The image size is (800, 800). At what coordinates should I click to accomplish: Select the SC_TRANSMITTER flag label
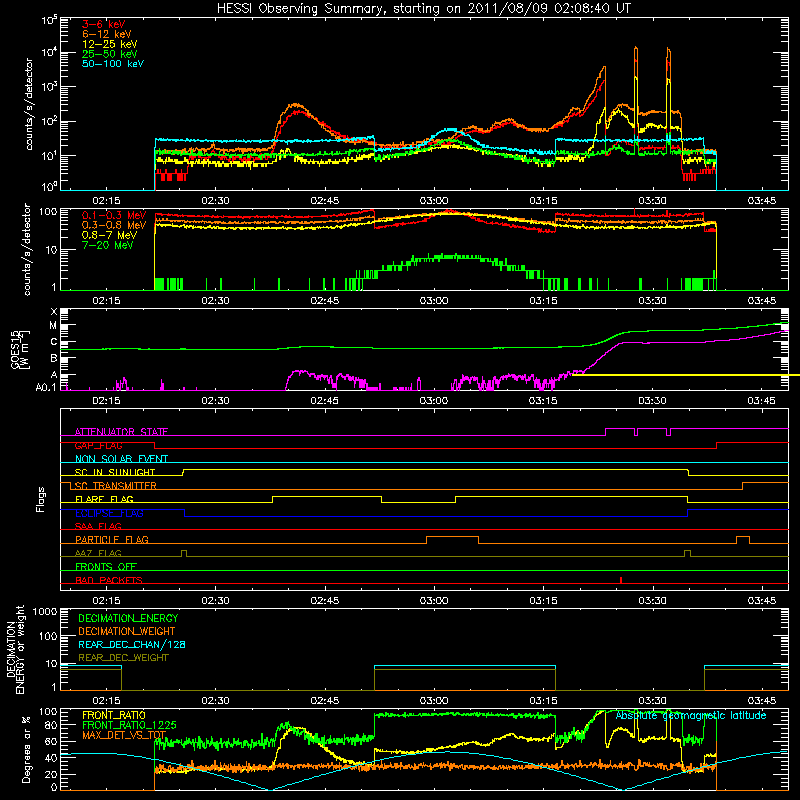pos(115,486)
